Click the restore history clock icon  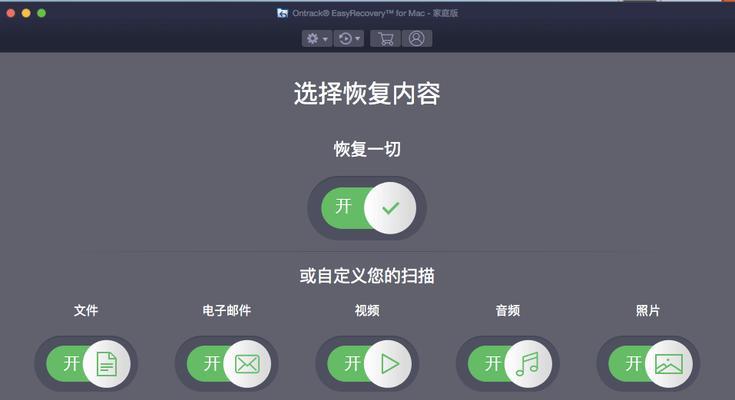click(345, 38)
